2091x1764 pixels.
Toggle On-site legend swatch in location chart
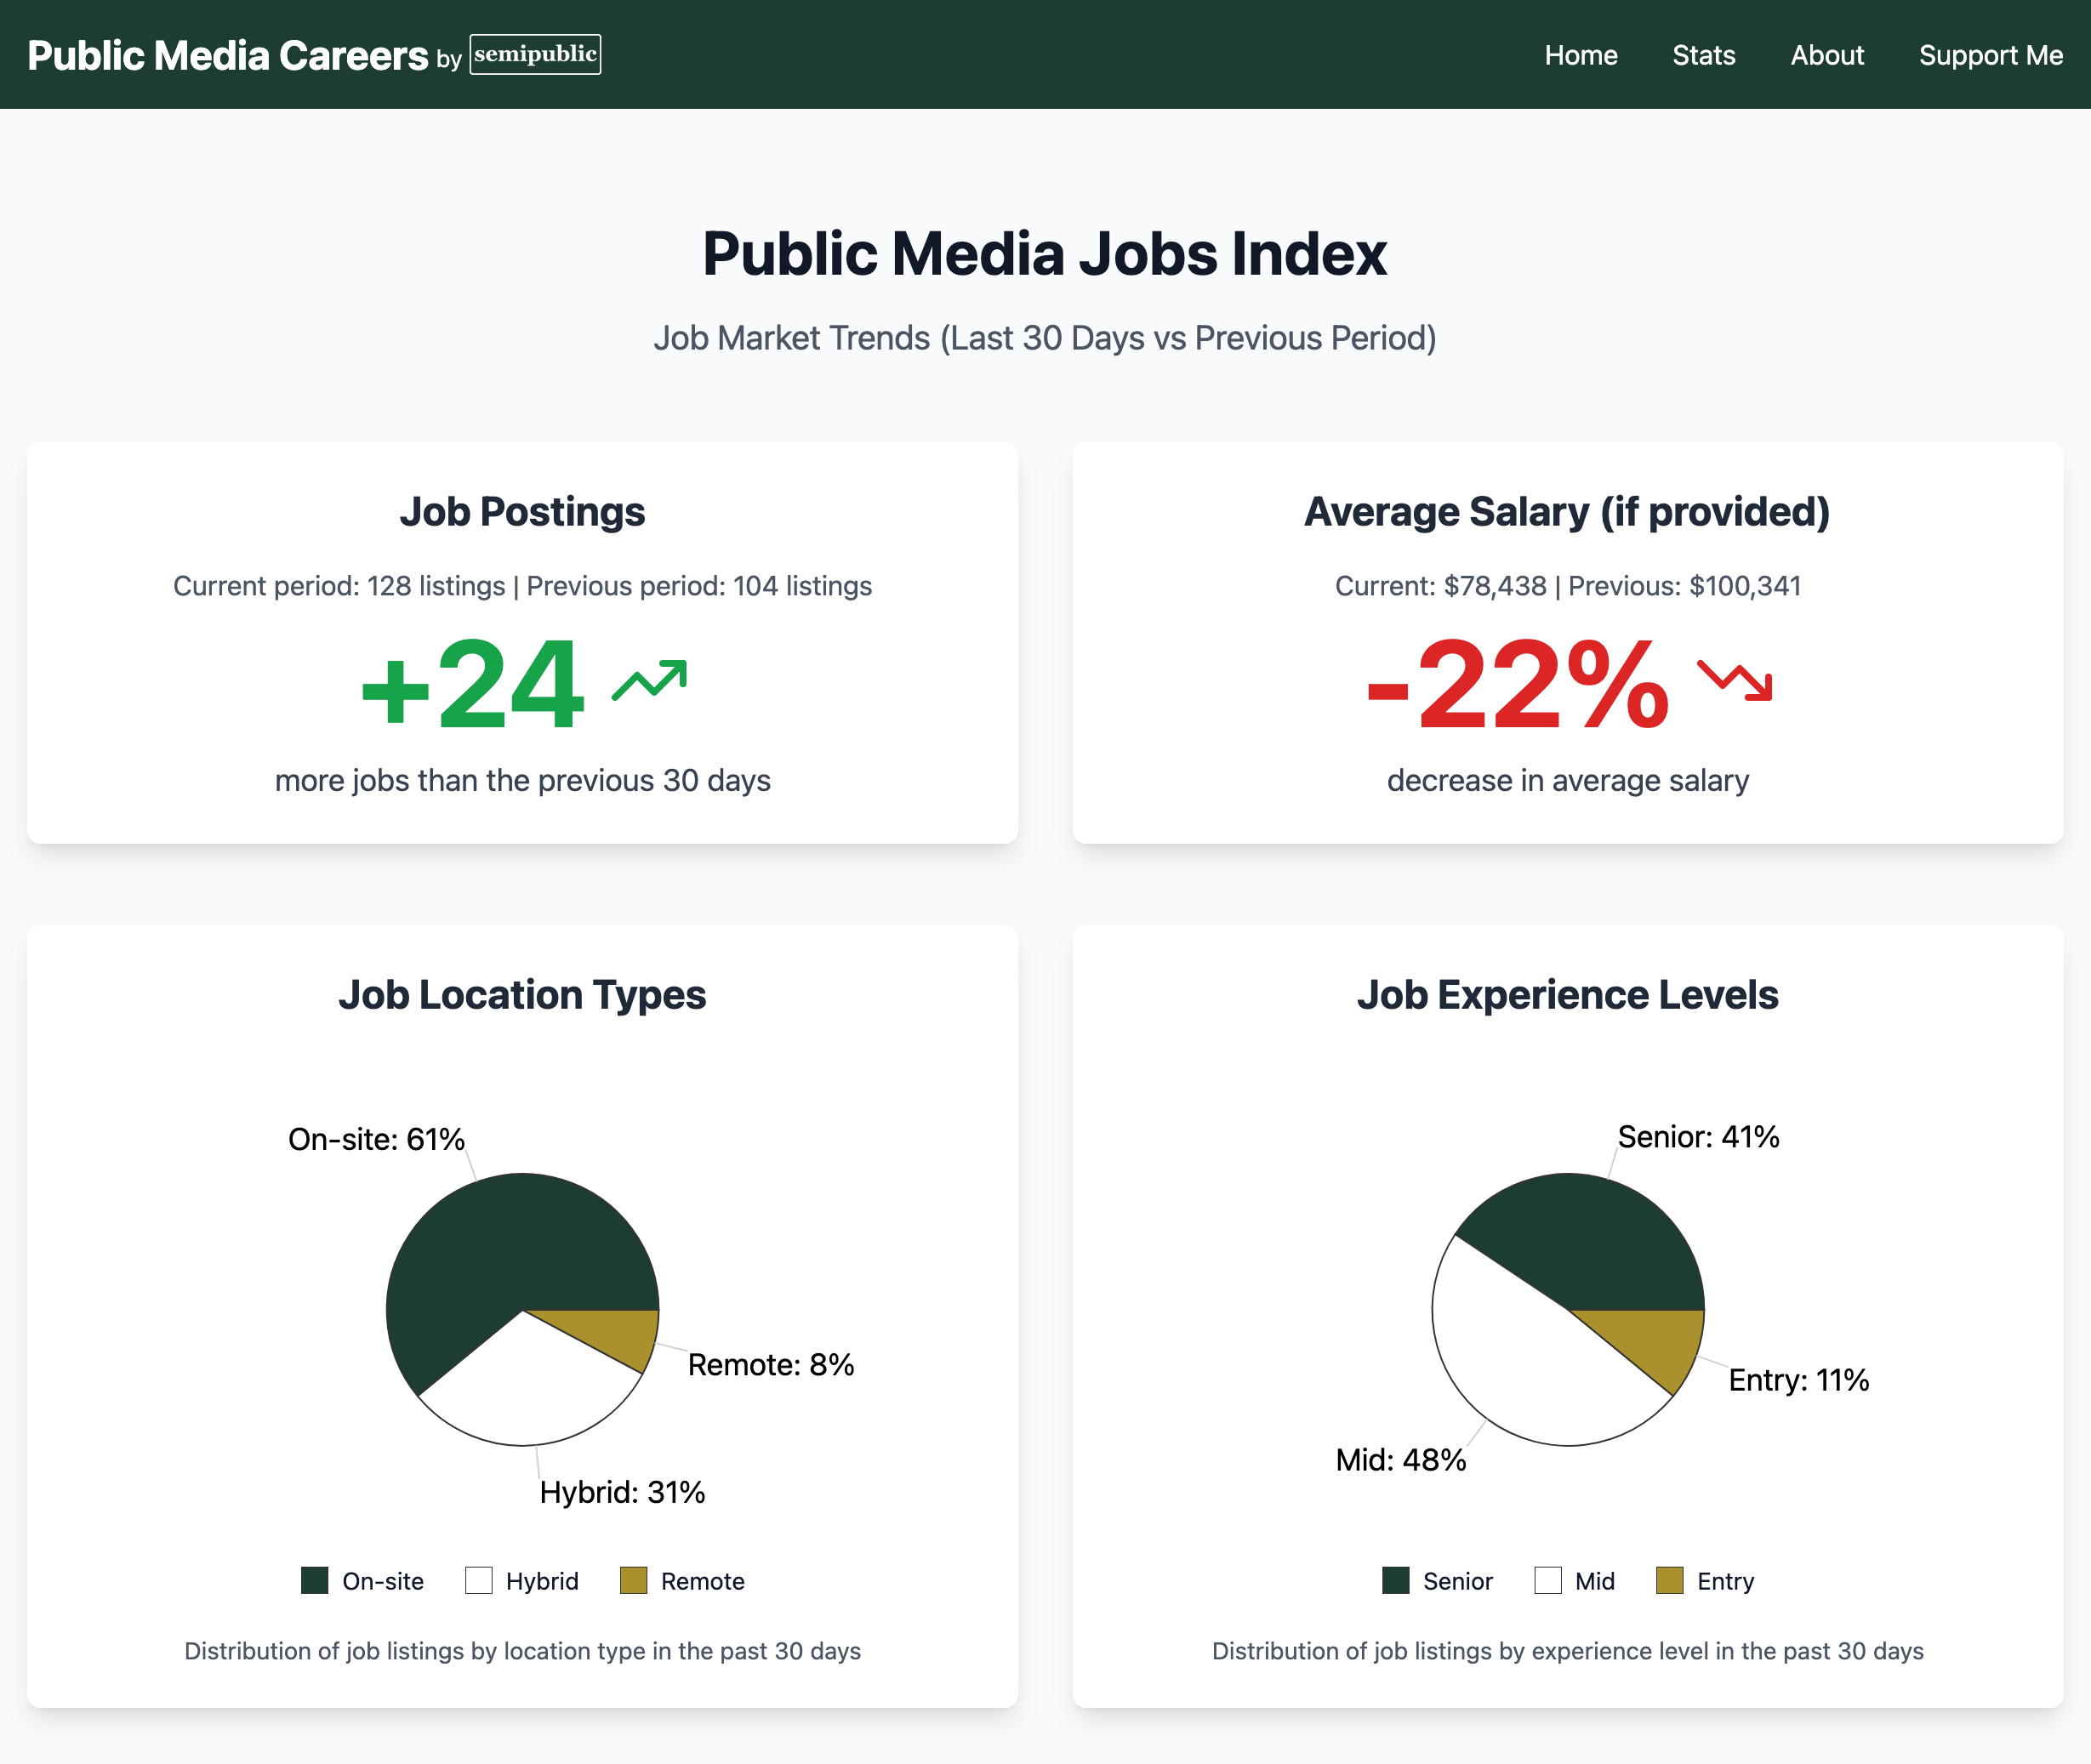(315, 1580)
